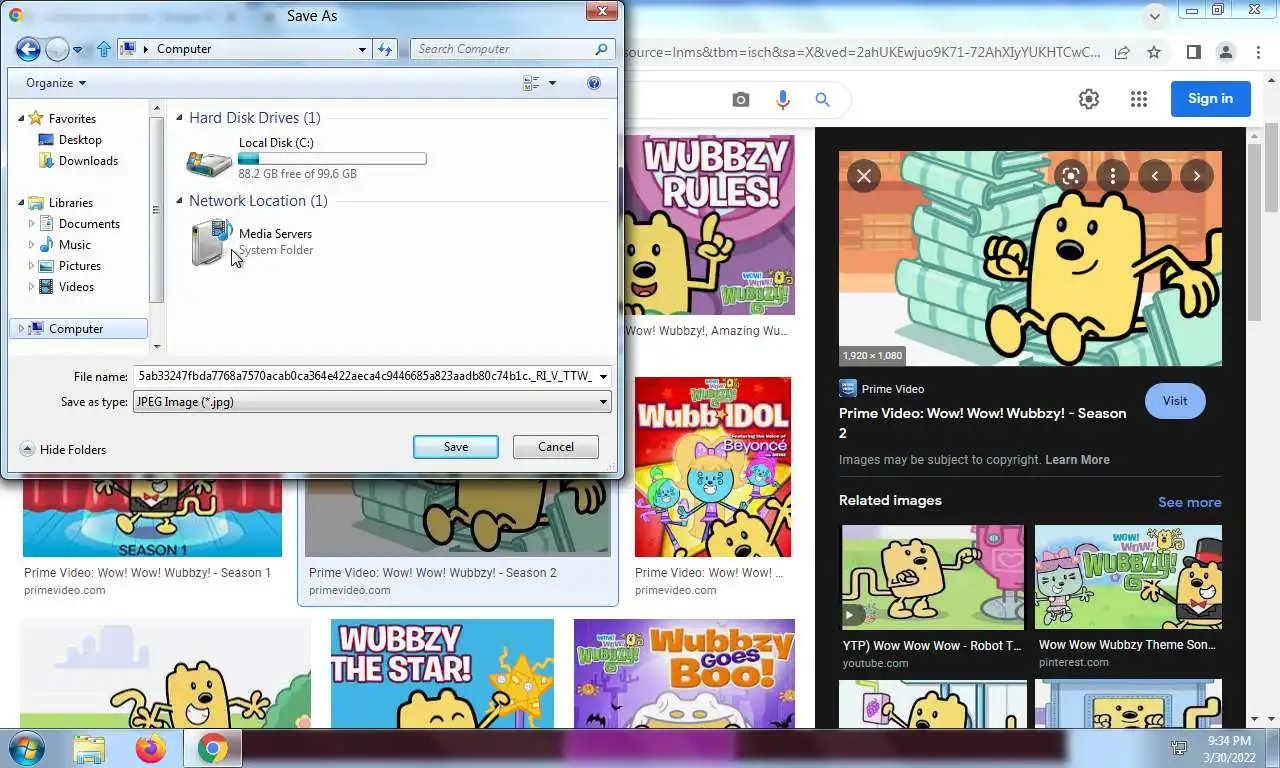The height and width of the screenshot is (768, 1280).
Task: Change view using the views icon
Action: click(532, 83)
